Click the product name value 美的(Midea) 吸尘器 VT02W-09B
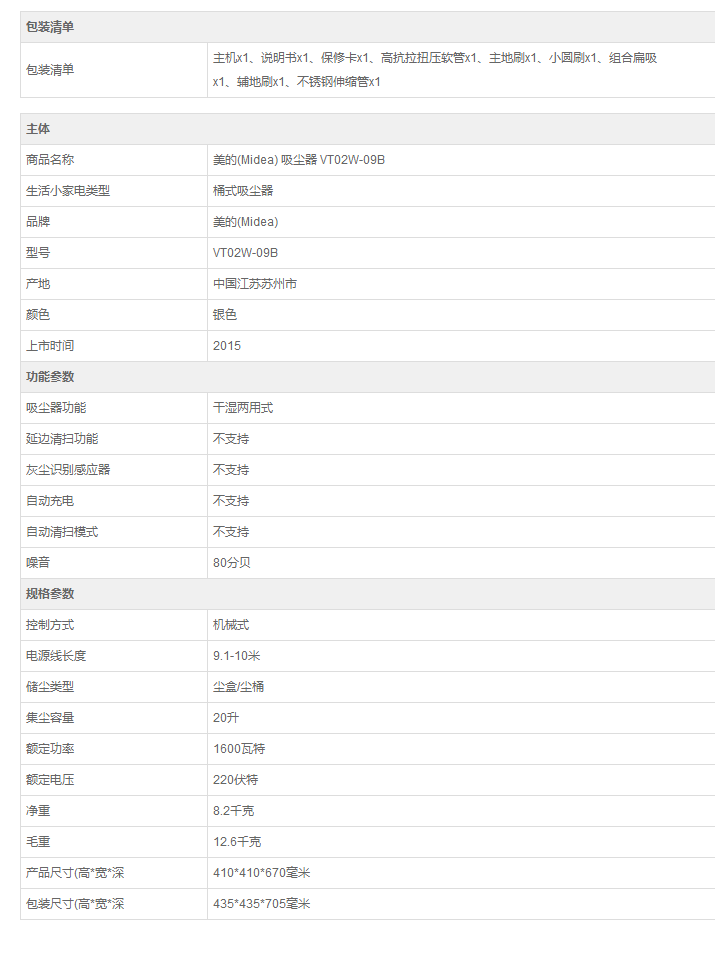Screen dimensions: 715x955 click(299, 160)
